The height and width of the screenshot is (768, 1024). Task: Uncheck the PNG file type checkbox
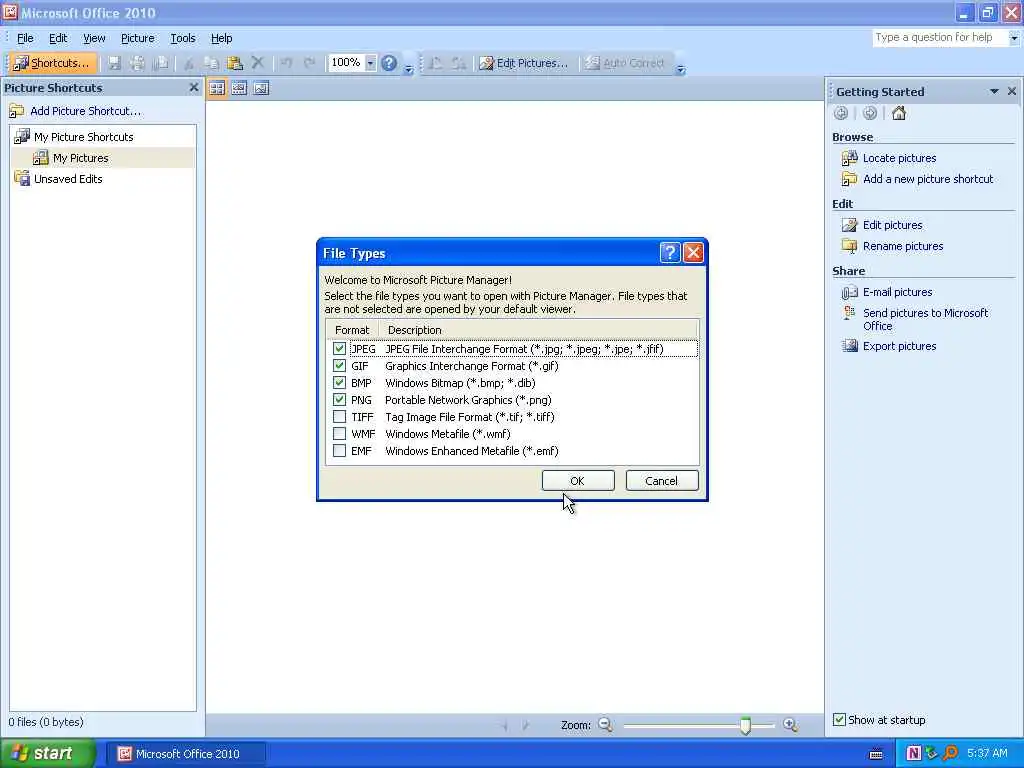click(339, 400)
